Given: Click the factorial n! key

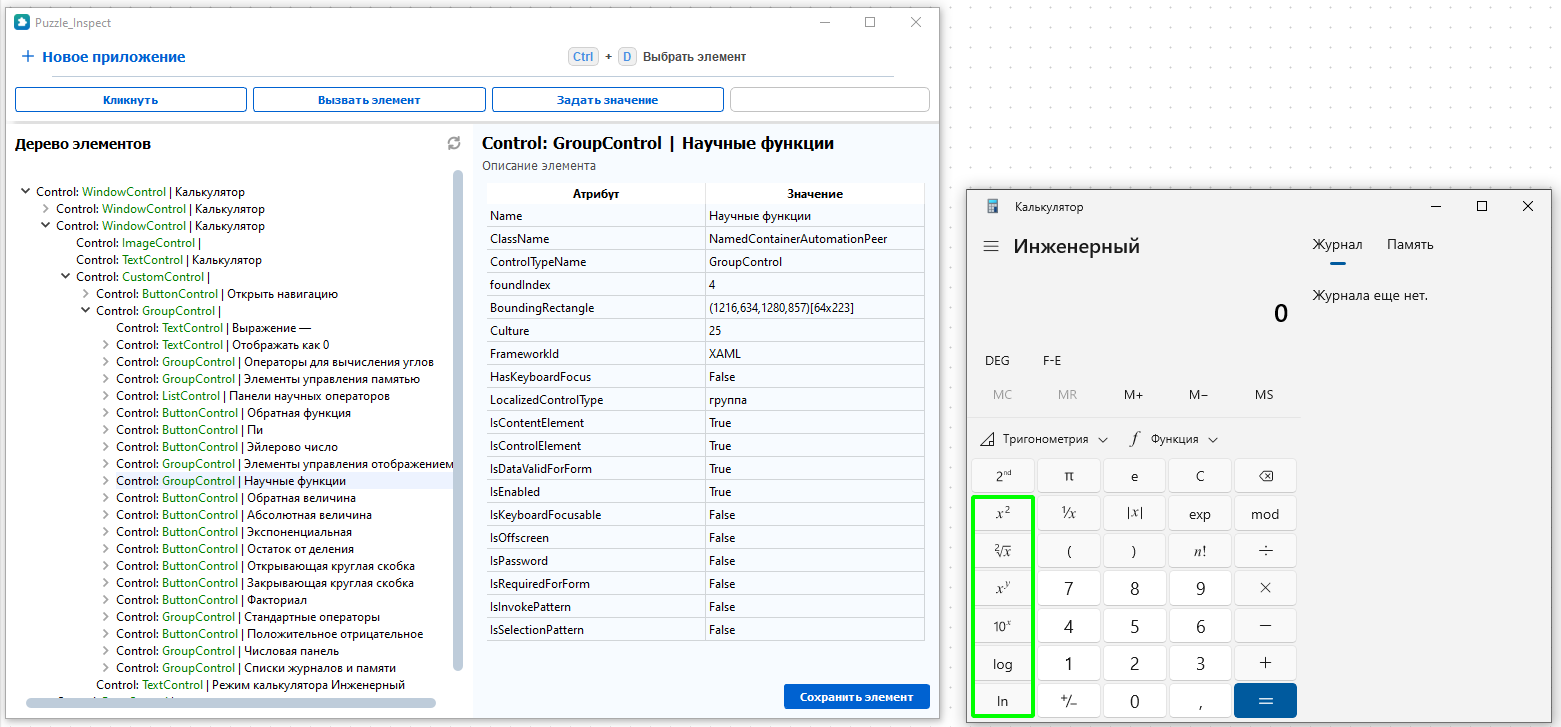Looking at the screenshot, I should tap(1200, 551).
